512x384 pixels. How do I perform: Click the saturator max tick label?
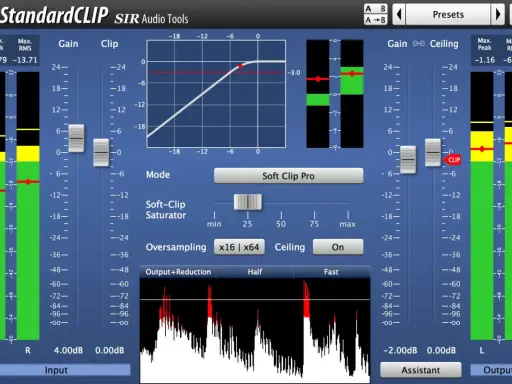tap(348, 224)
